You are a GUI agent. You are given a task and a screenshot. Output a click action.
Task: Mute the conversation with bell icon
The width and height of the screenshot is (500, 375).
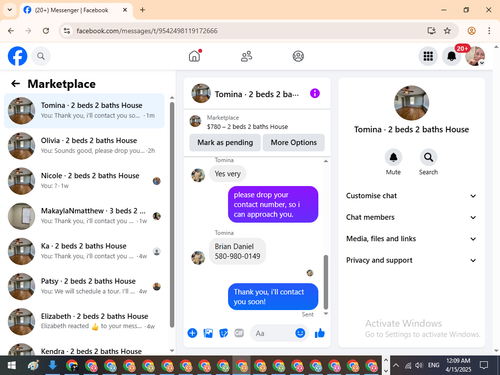pos(393,157)
